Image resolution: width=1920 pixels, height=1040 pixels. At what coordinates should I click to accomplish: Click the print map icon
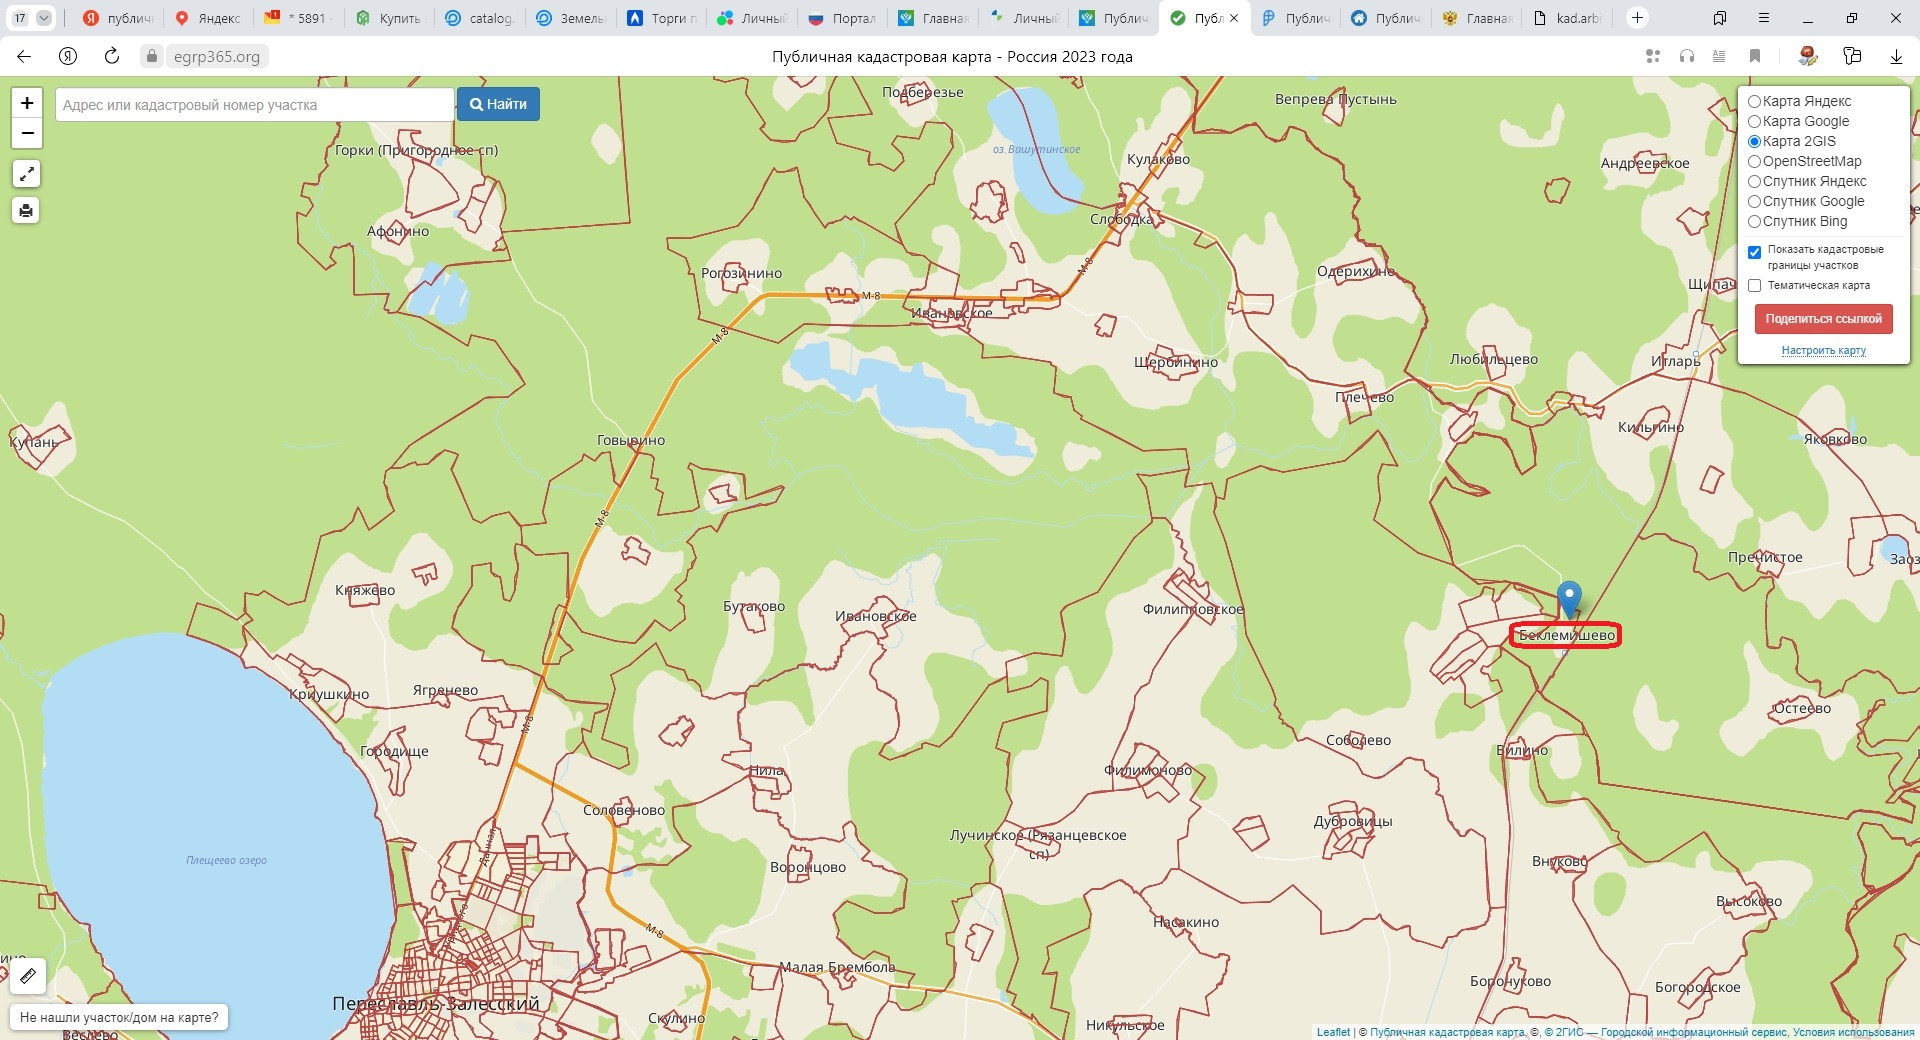pyautogui.click(x=26, y=210)
